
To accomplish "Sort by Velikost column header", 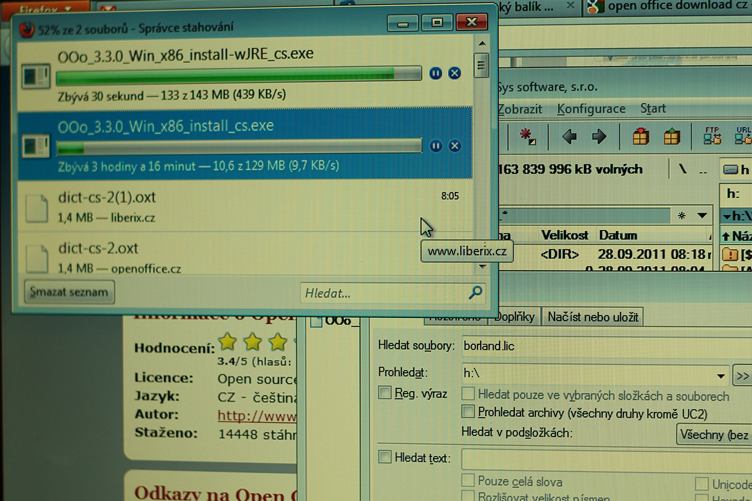I will click(564, 235).
